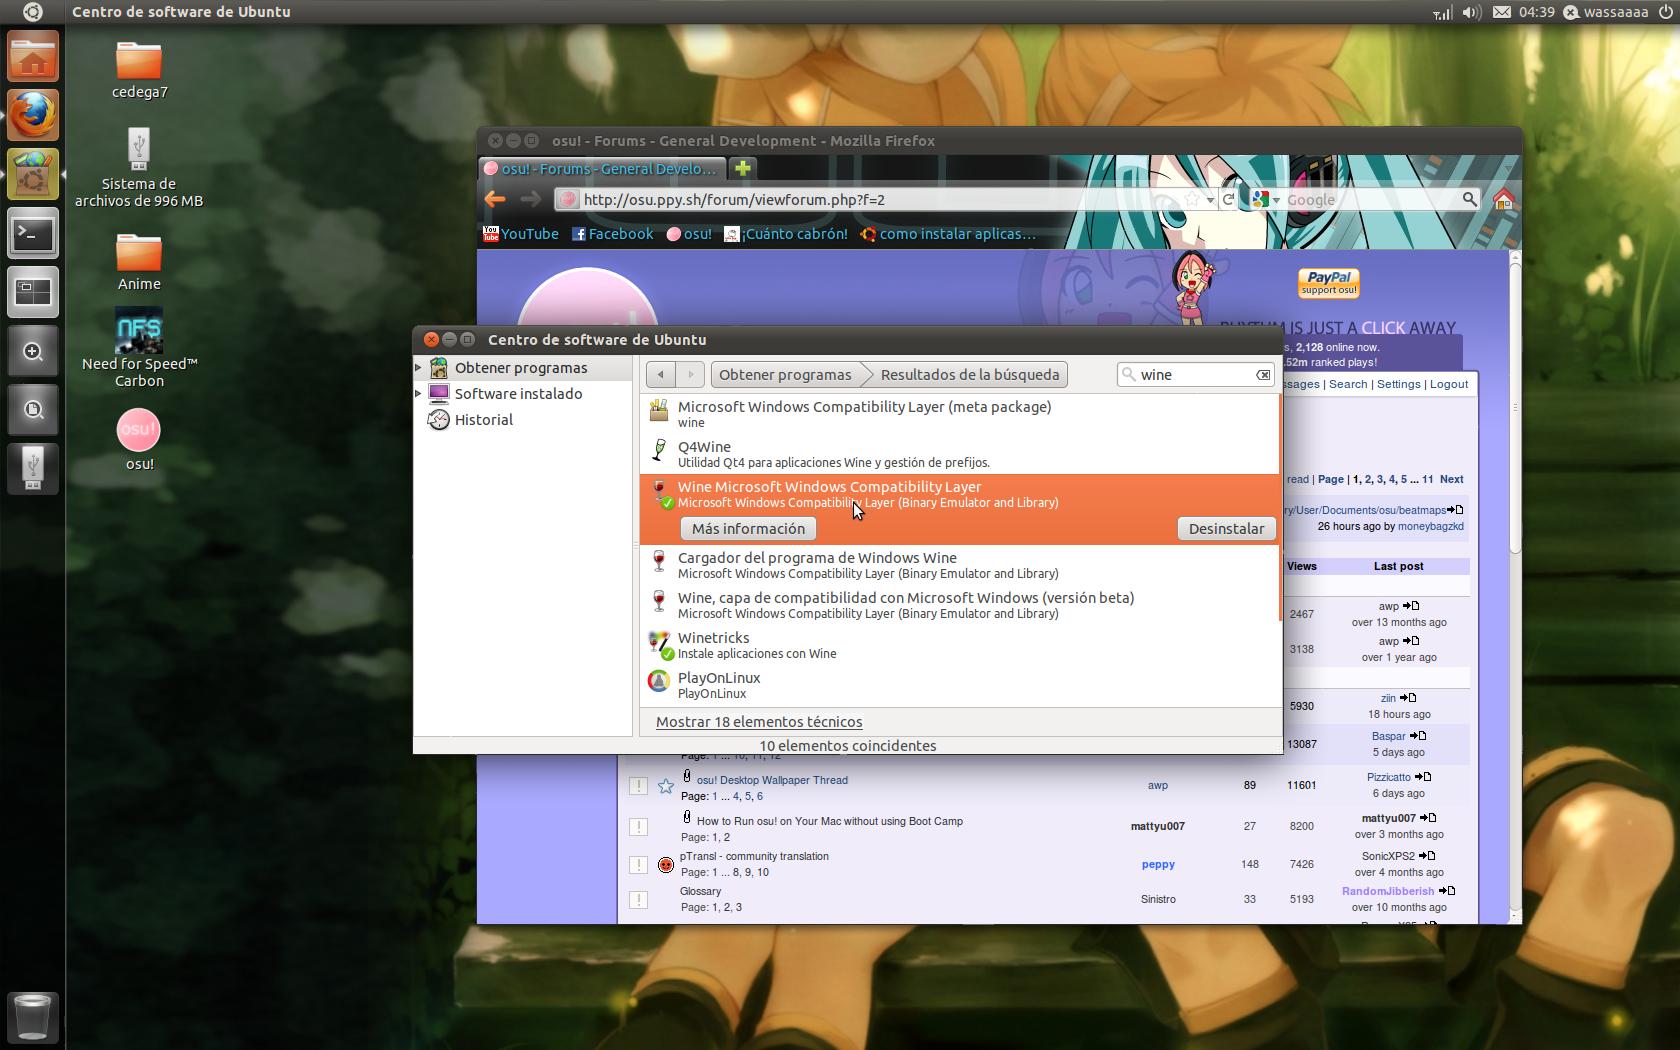Open Facebook bookmark in Firefox
This screenshot has height=1050, width=1680.
tap(612, 233)
